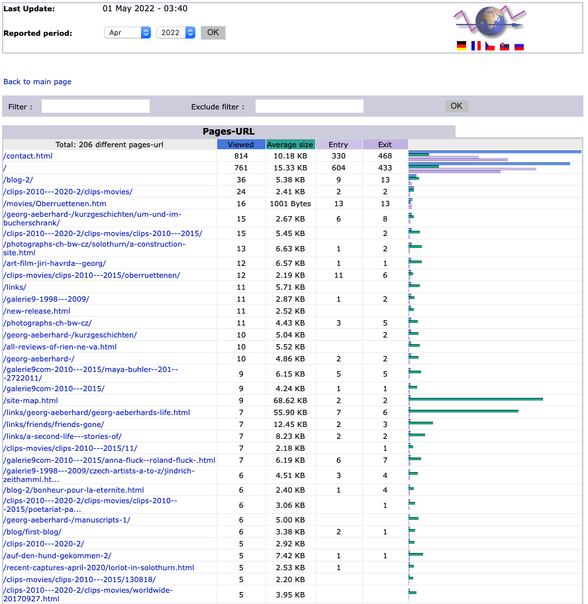Open the um-und-im-bucherschrank link
The image size is (588, 604).
click(x=92, y=219)
